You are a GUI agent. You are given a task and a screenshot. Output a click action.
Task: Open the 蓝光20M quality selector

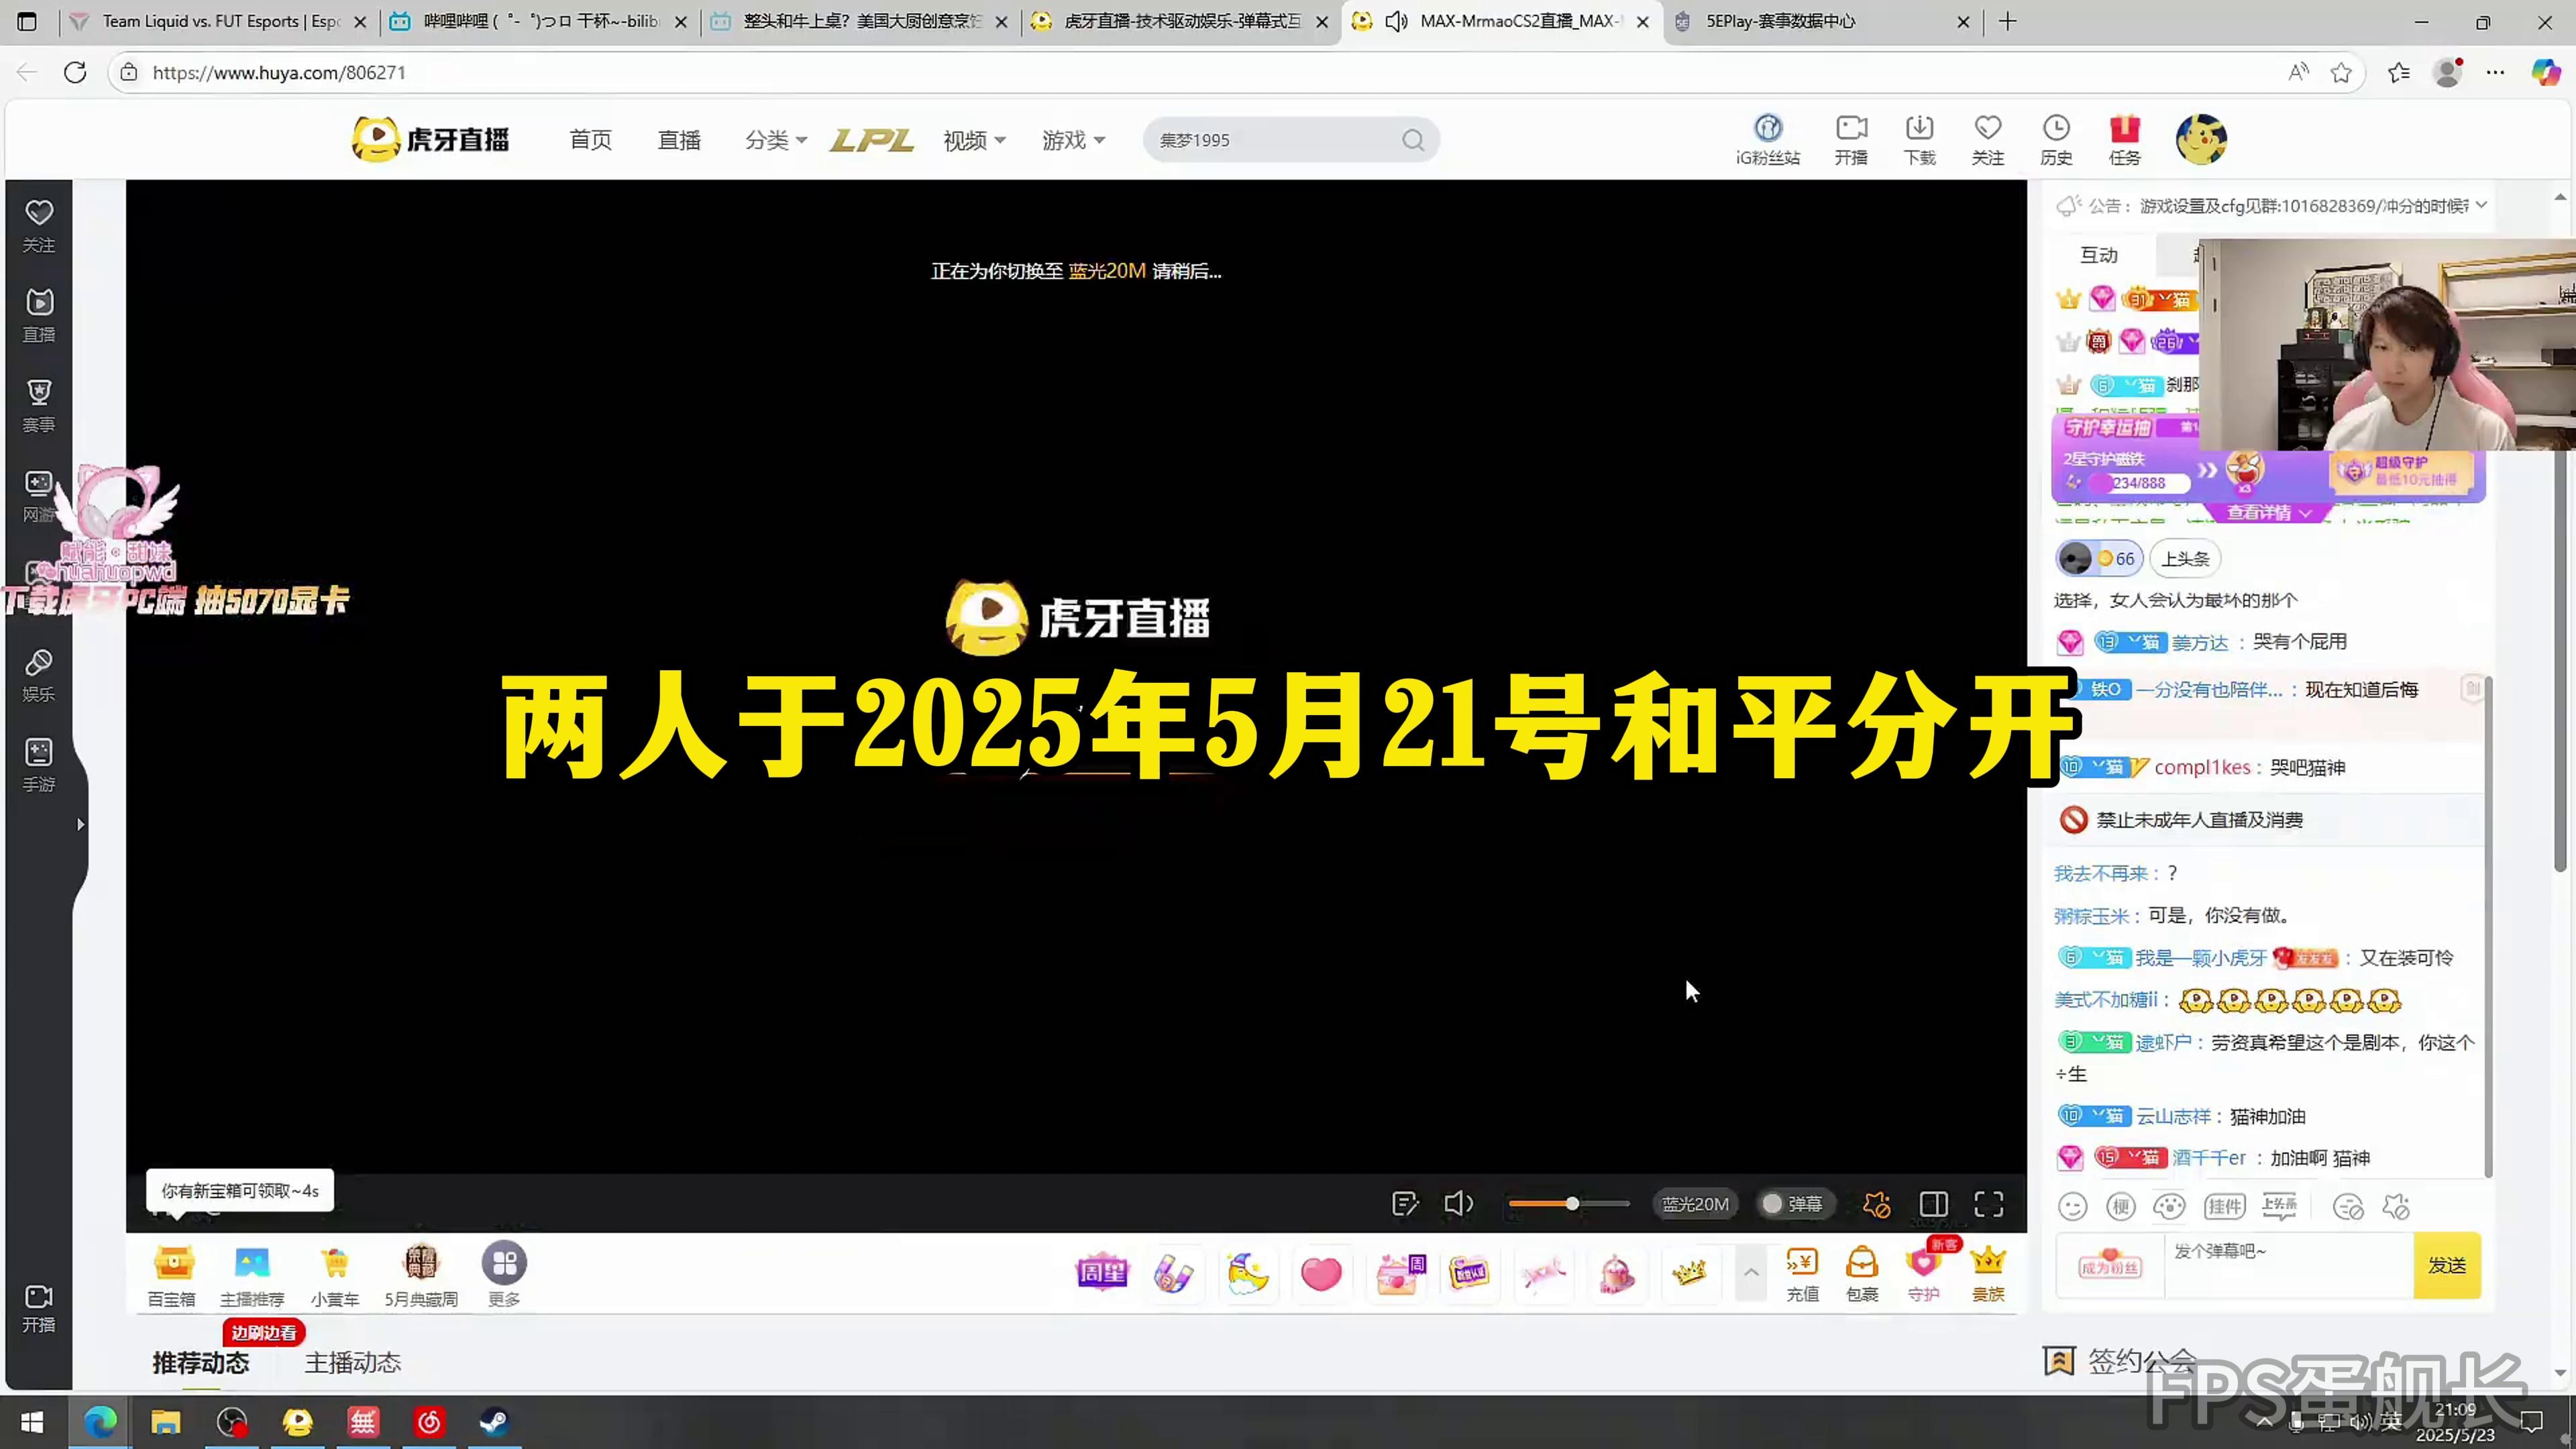click(x=1695, y=1204)
